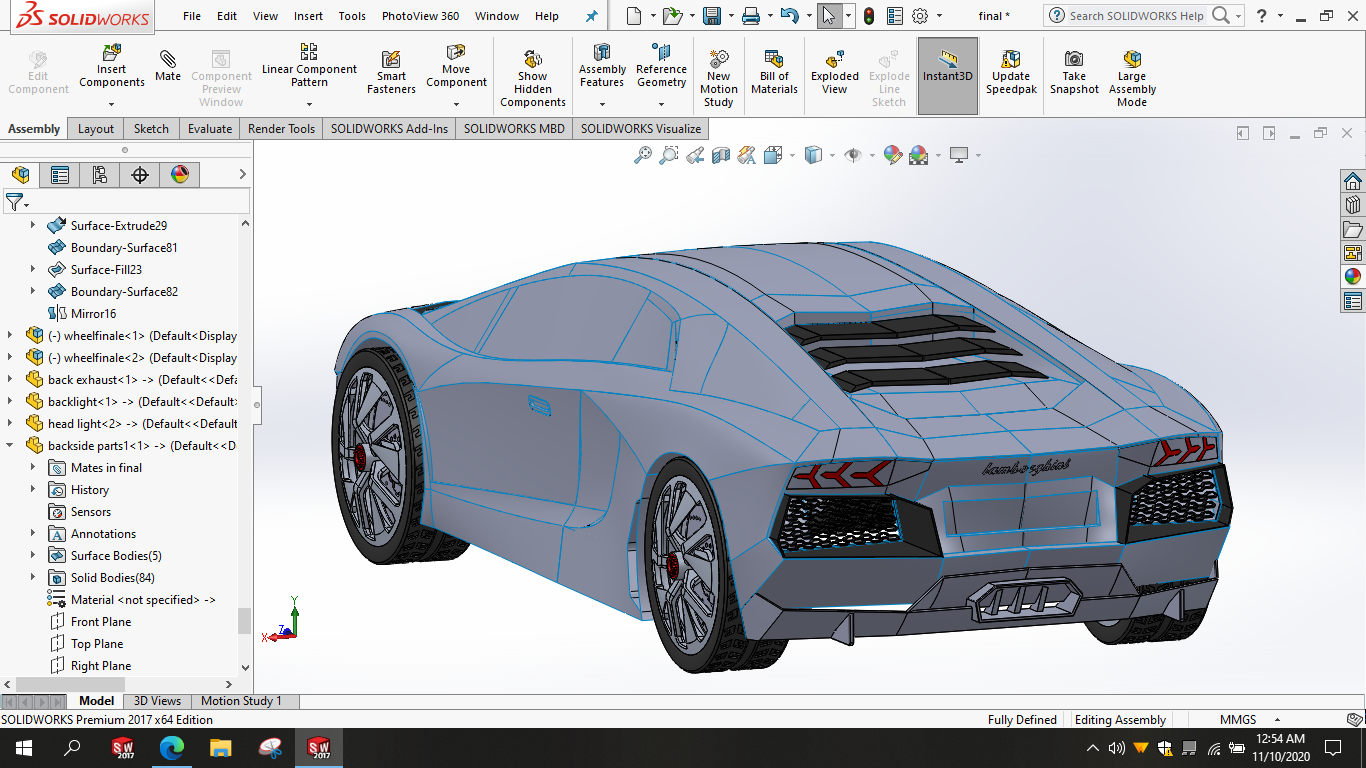The width and height of the screenshot is (1366, 768).
Task: Click Show Hidden Components
Action: pos(533,77)
